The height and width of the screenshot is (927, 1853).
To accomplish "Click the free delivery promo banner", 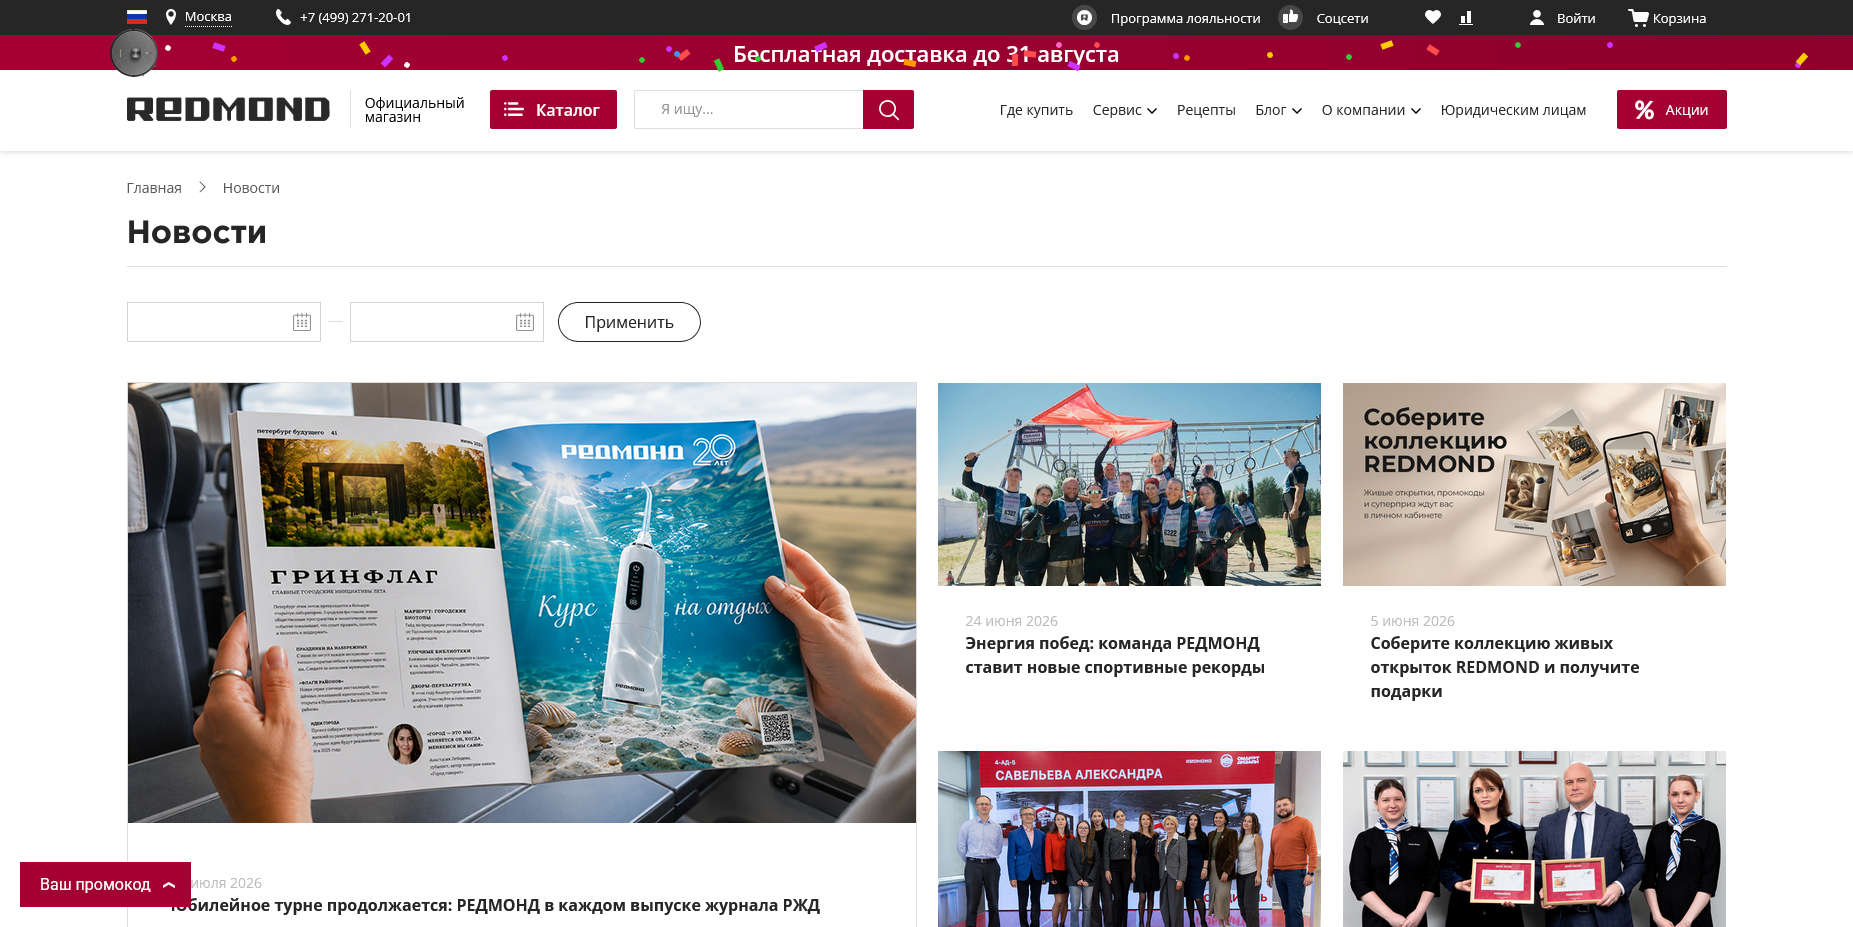I will (x=926, y=53).
